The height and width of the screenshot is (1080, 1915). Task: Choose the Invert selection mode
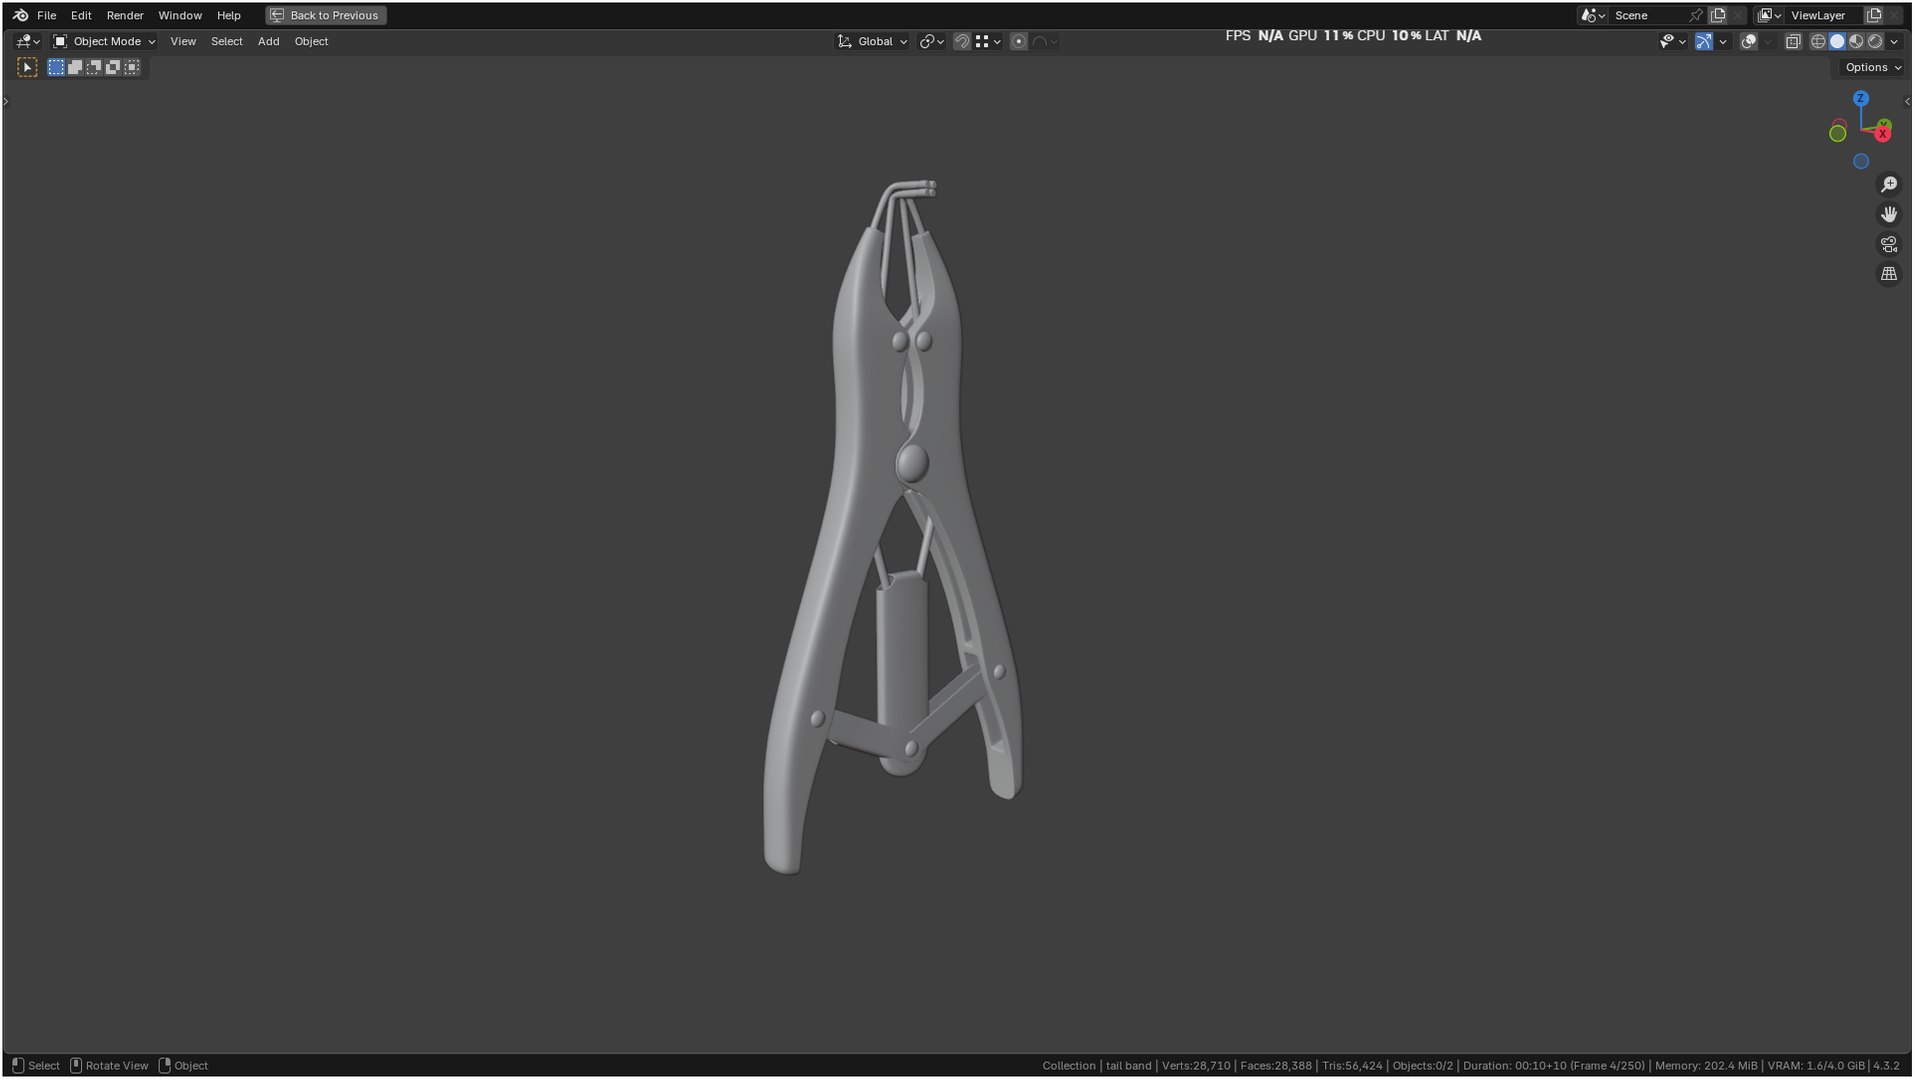pos(113,67)
